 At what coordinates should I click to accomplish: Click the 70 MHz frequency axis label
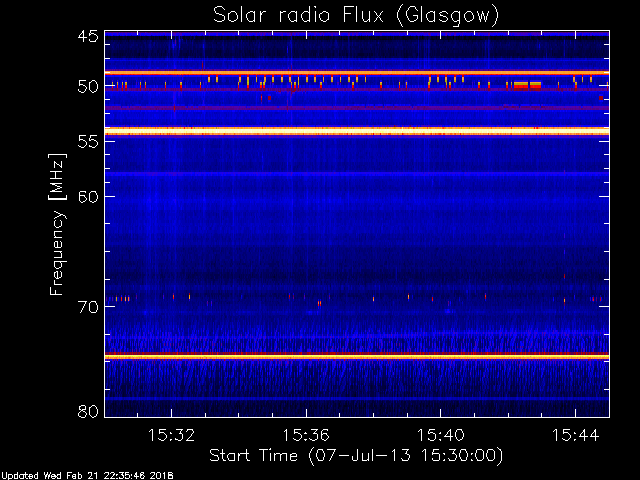[88, 307]
